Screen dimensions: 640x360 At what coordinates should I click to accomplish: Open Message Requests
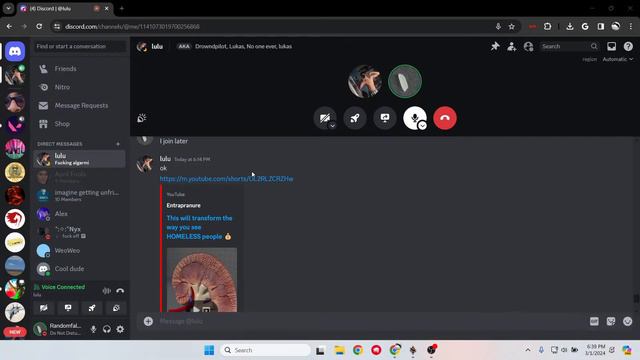pyautogui.click(x=79, y=105)
